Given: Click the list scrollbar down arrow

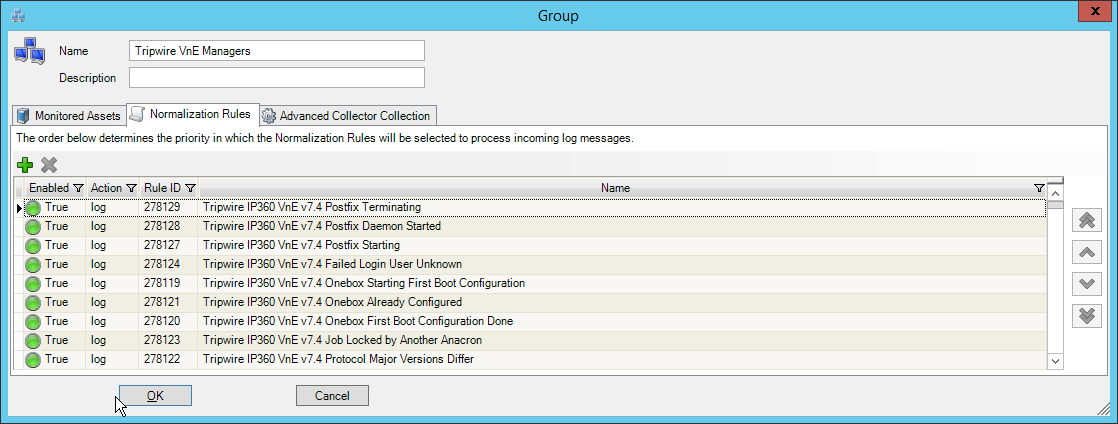Looking at the screenshot, I should (1056, 362).
